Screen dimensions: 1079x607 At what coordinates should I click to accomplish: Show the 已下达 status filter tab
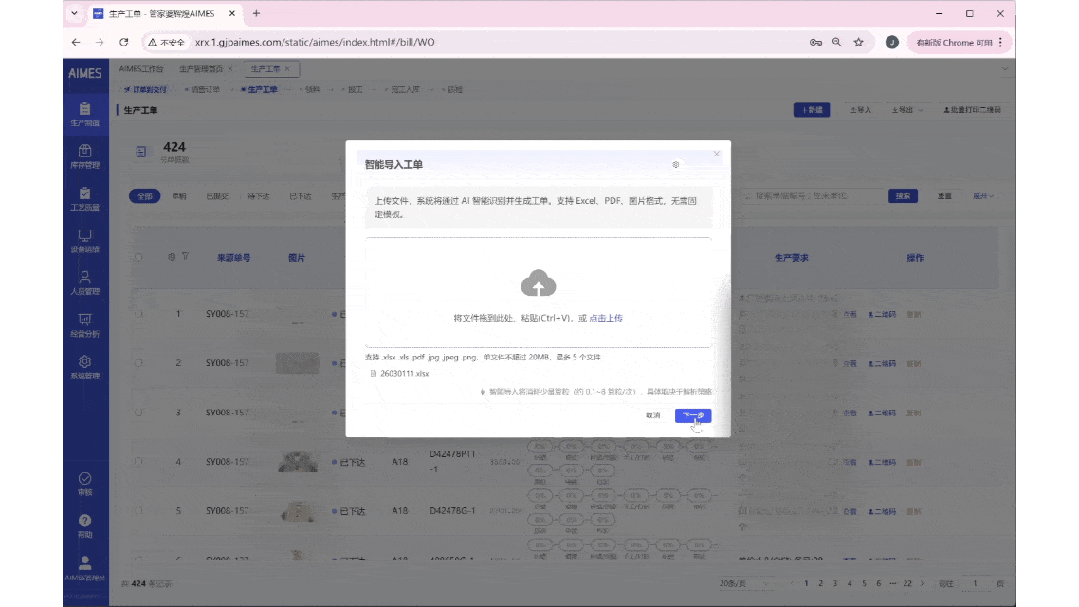(x=300, y=196)
